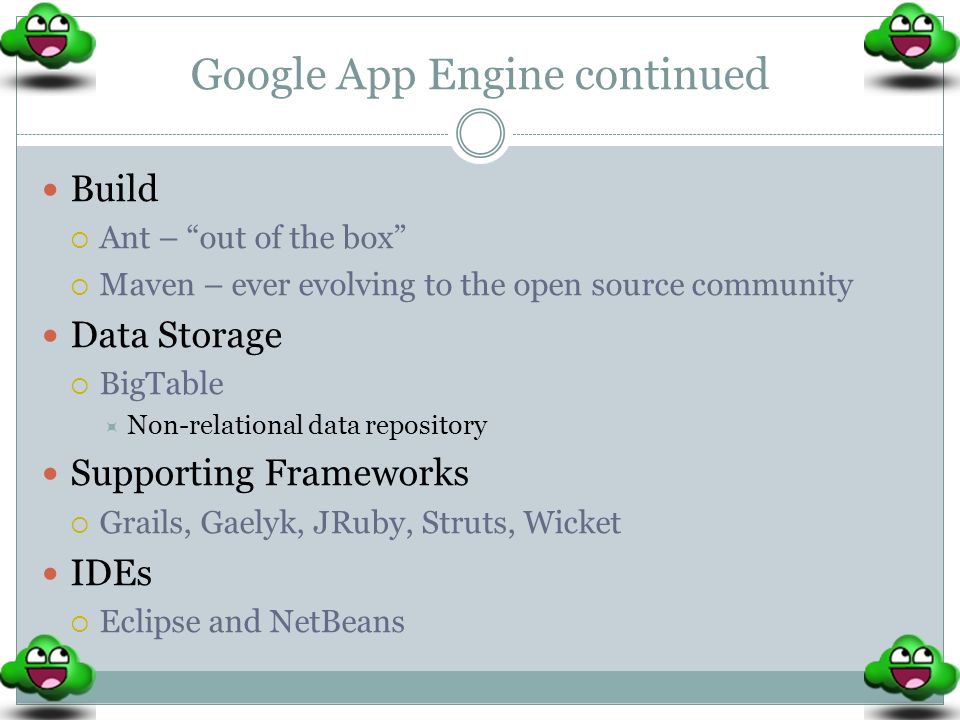Click the orange bullet beside Build
Screen dimensions: 960x720
tap(50, 190)
